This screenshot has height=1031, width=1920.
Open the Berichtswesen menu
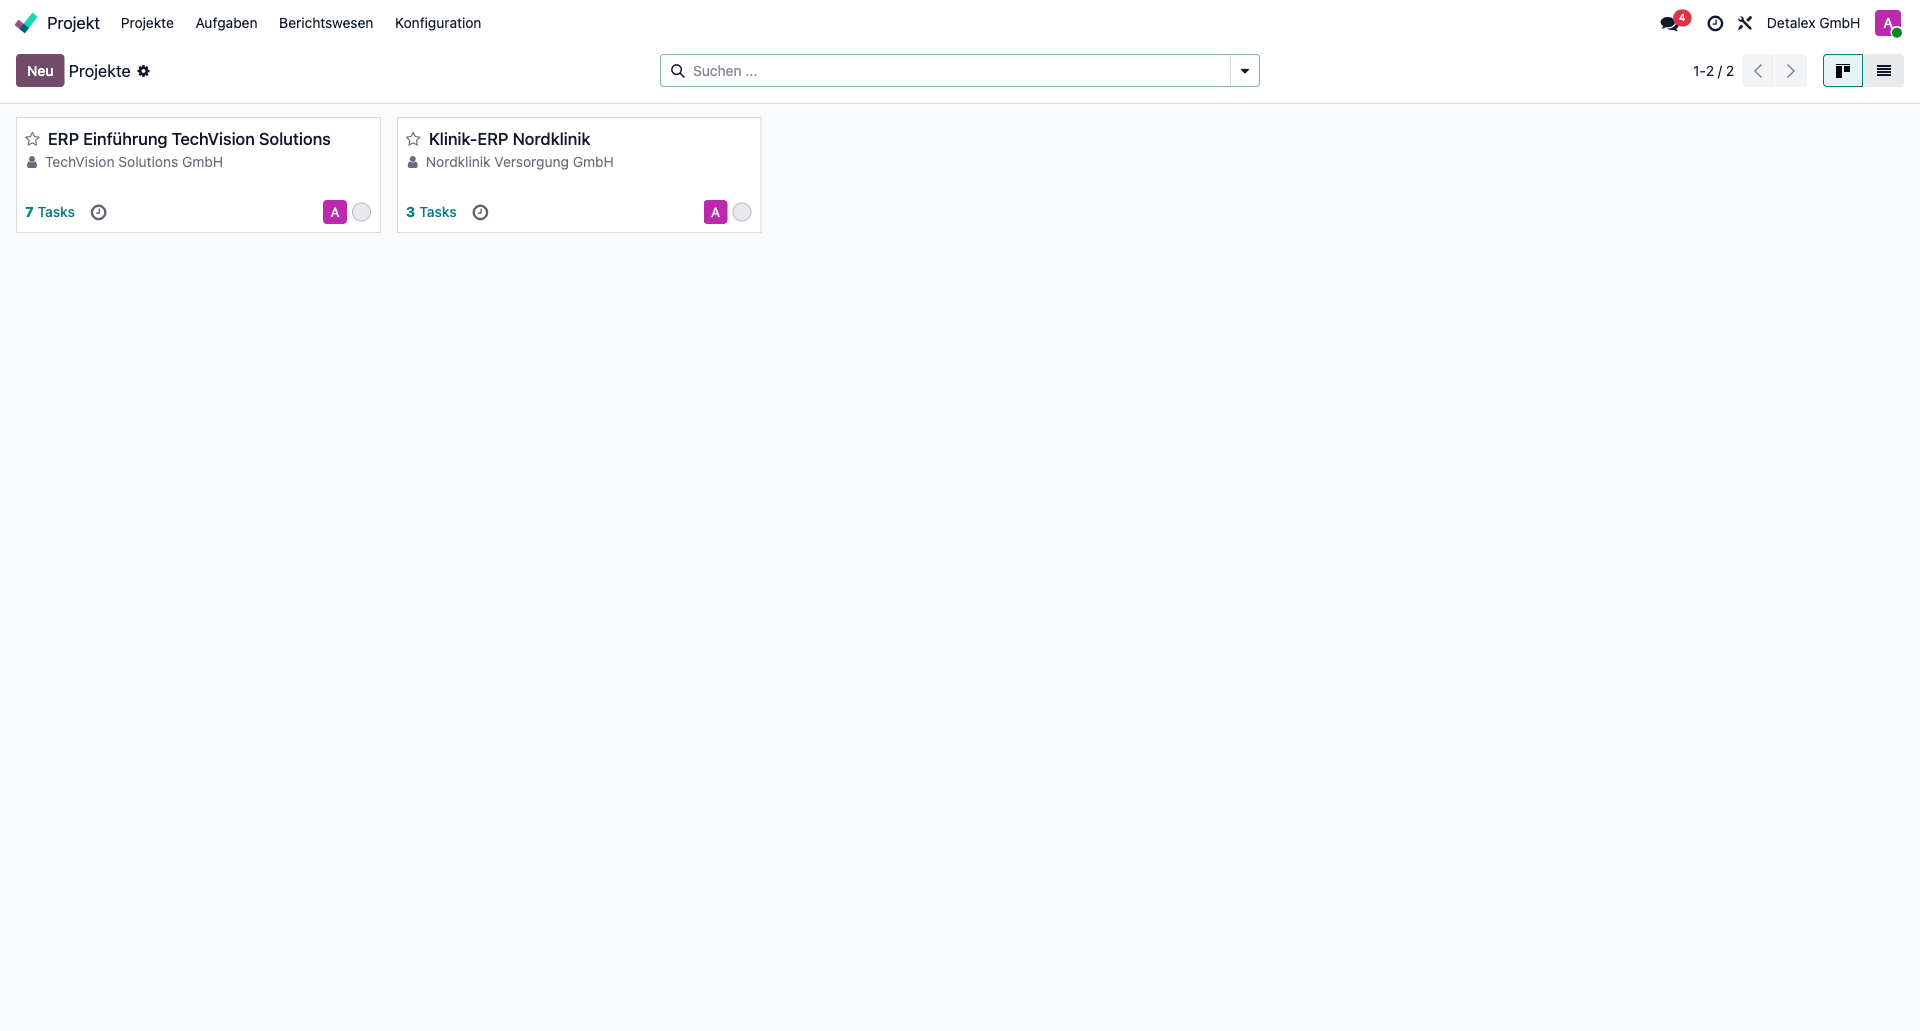[x=326, y=23]
